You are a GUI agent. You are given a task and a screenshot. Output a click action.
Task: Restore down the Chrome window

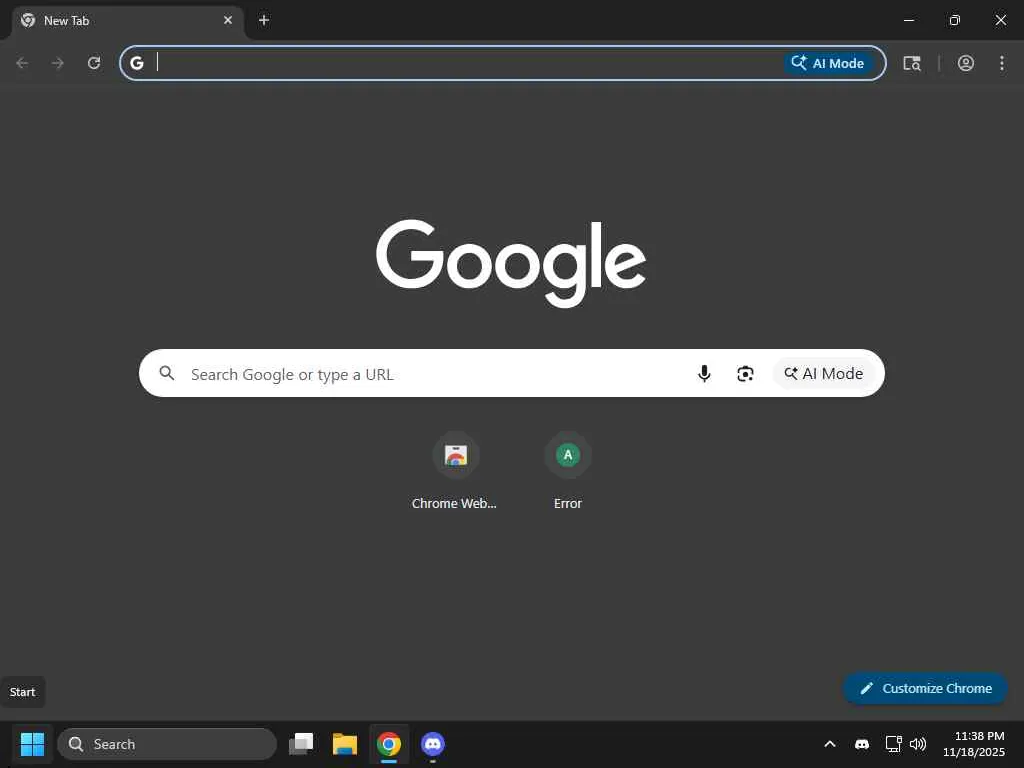pos(955,20)
